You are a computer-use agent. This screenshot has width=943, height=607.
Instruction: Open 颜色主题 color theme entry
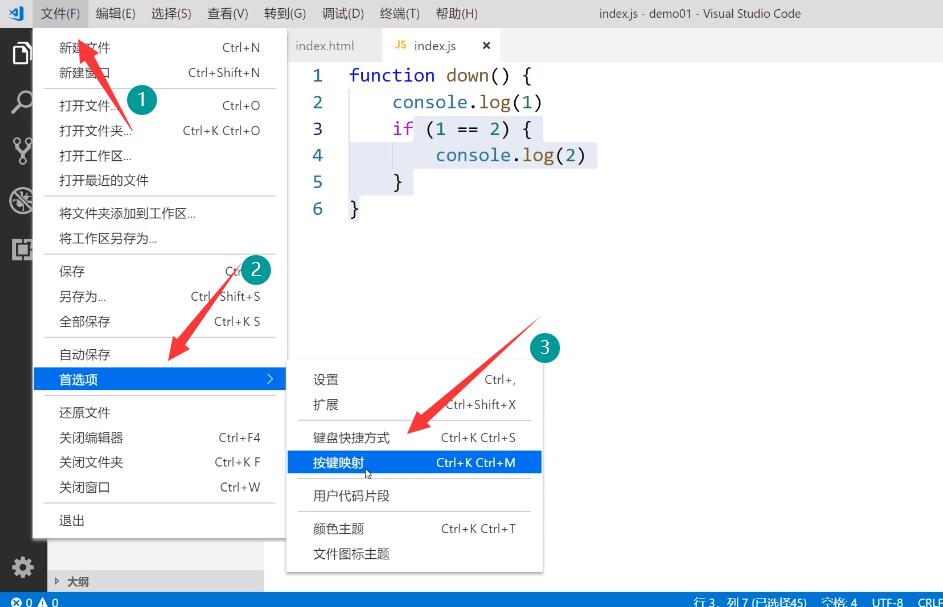tap(414, 529)
